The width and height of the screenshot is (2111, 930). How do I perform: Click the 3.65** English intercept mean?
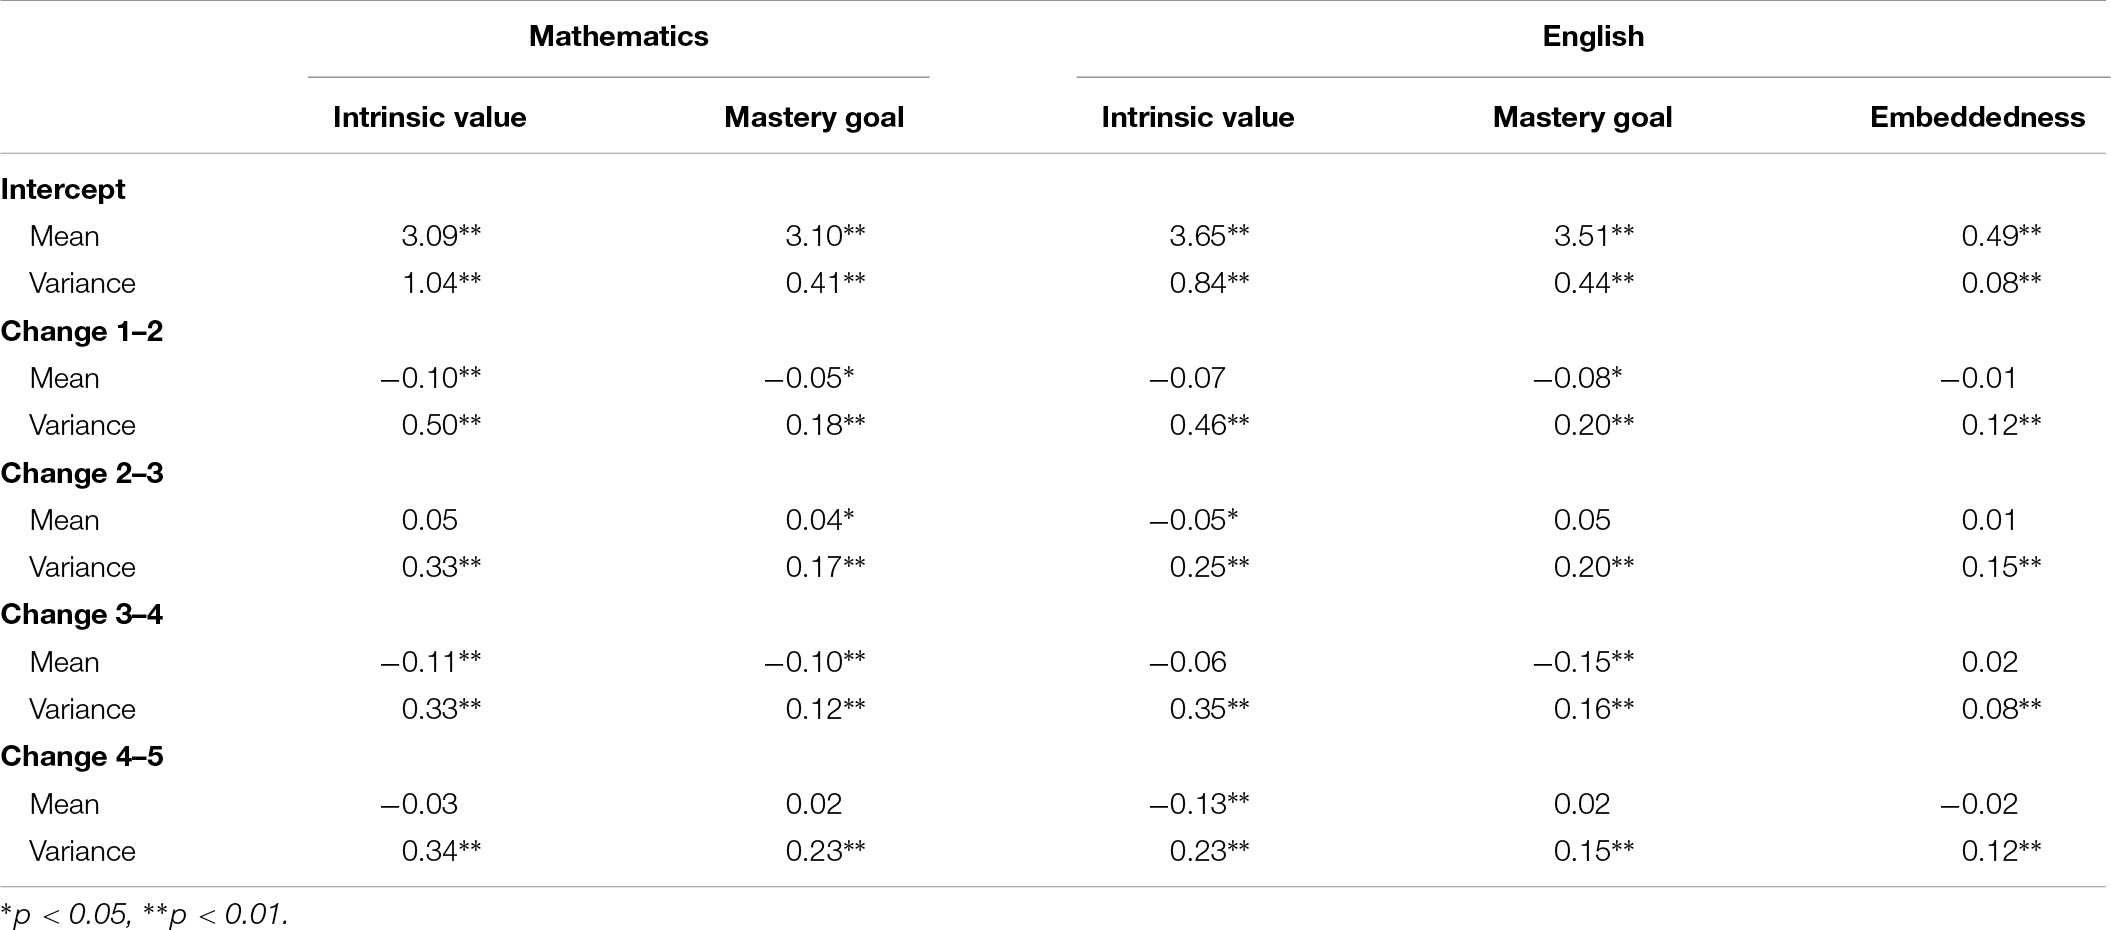(1209, 236)
